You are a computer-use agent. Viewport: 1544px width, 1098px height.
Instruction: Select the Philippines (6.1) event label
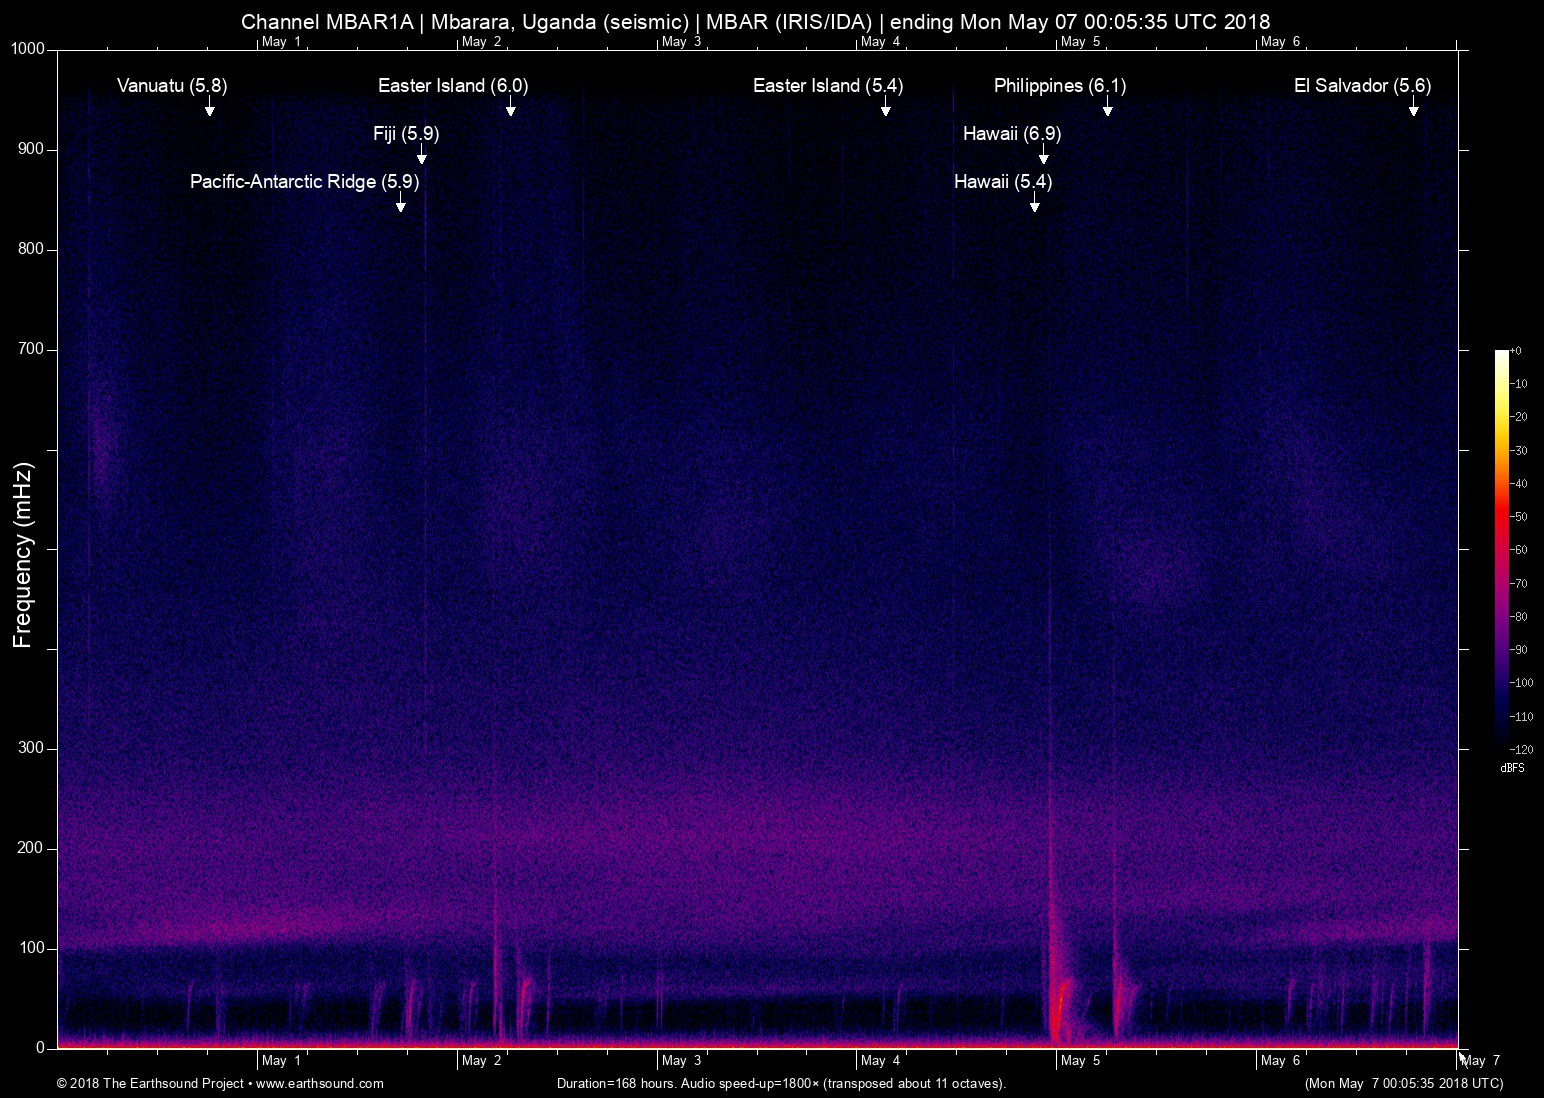(x=1059, y=86)
